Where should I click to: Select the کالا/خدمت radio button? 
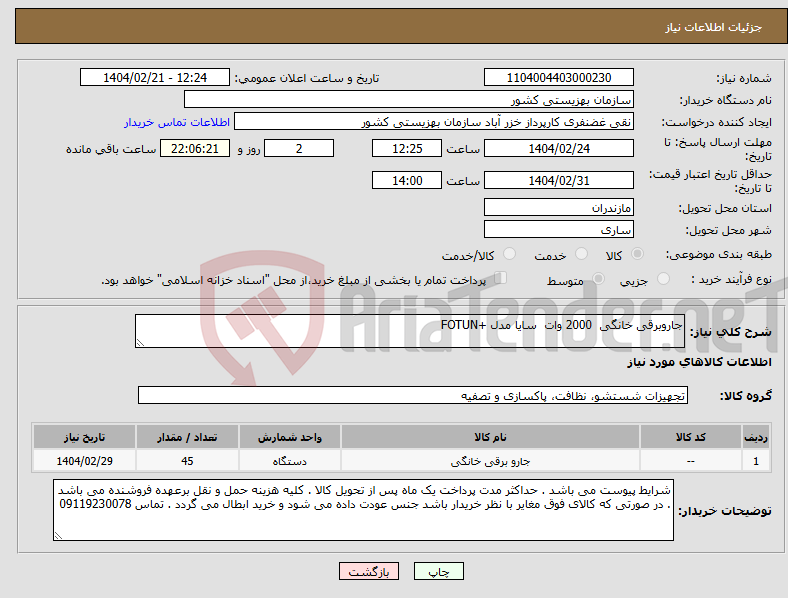coord(510,254)
